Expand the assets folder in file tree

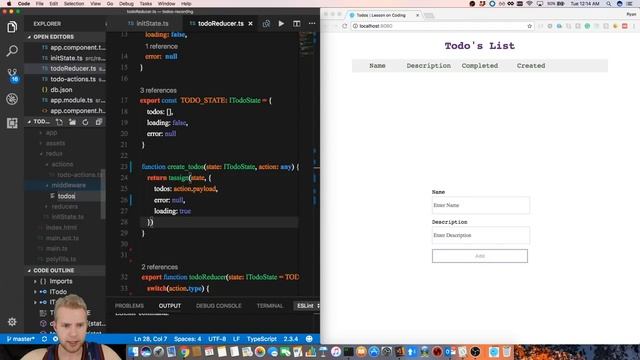55,143
